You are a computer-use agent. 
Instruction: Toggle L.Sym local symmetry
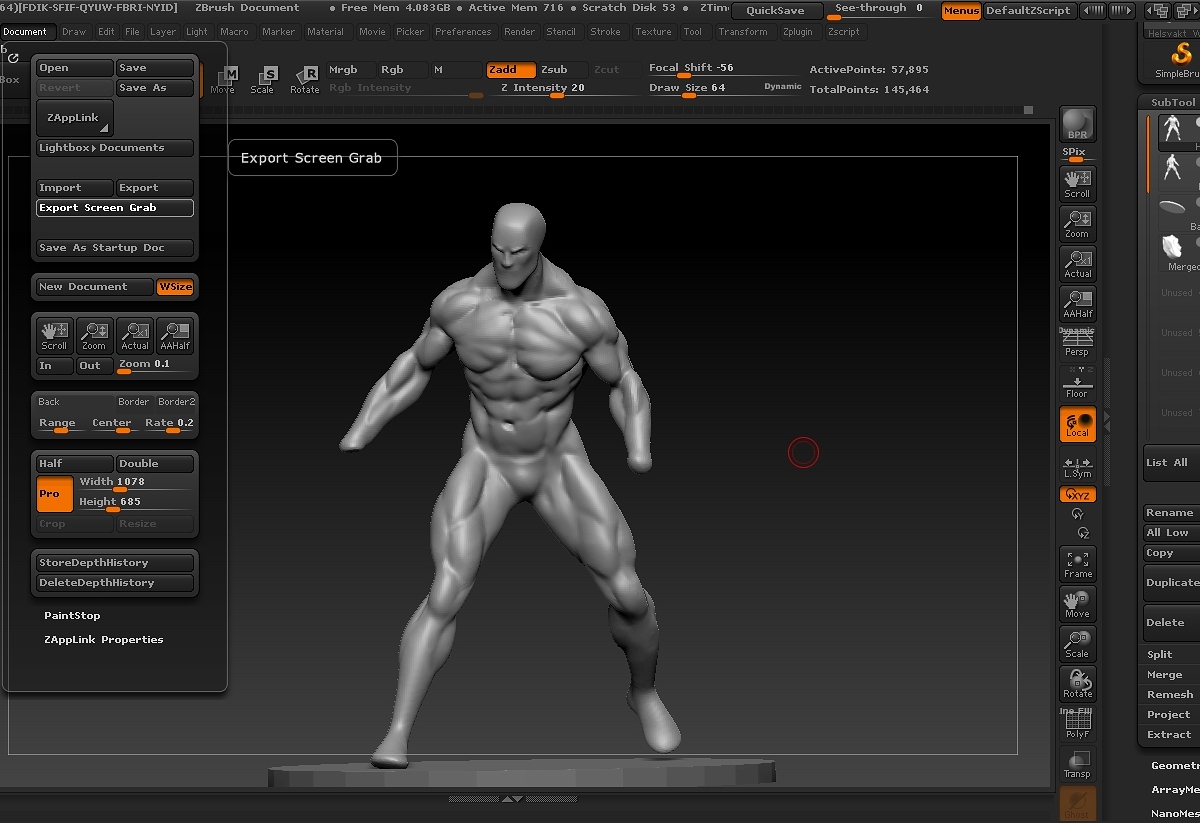tap(1077, 466)
